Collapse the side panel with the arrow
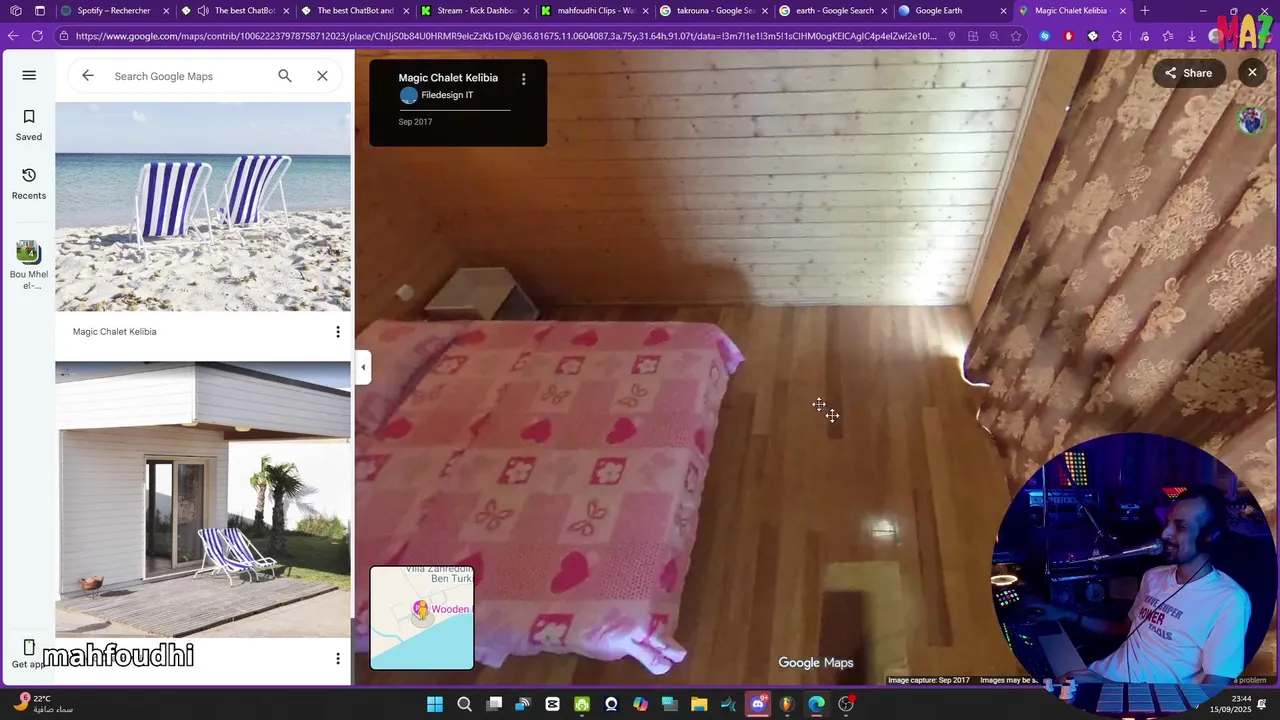 tap(363, 367)
